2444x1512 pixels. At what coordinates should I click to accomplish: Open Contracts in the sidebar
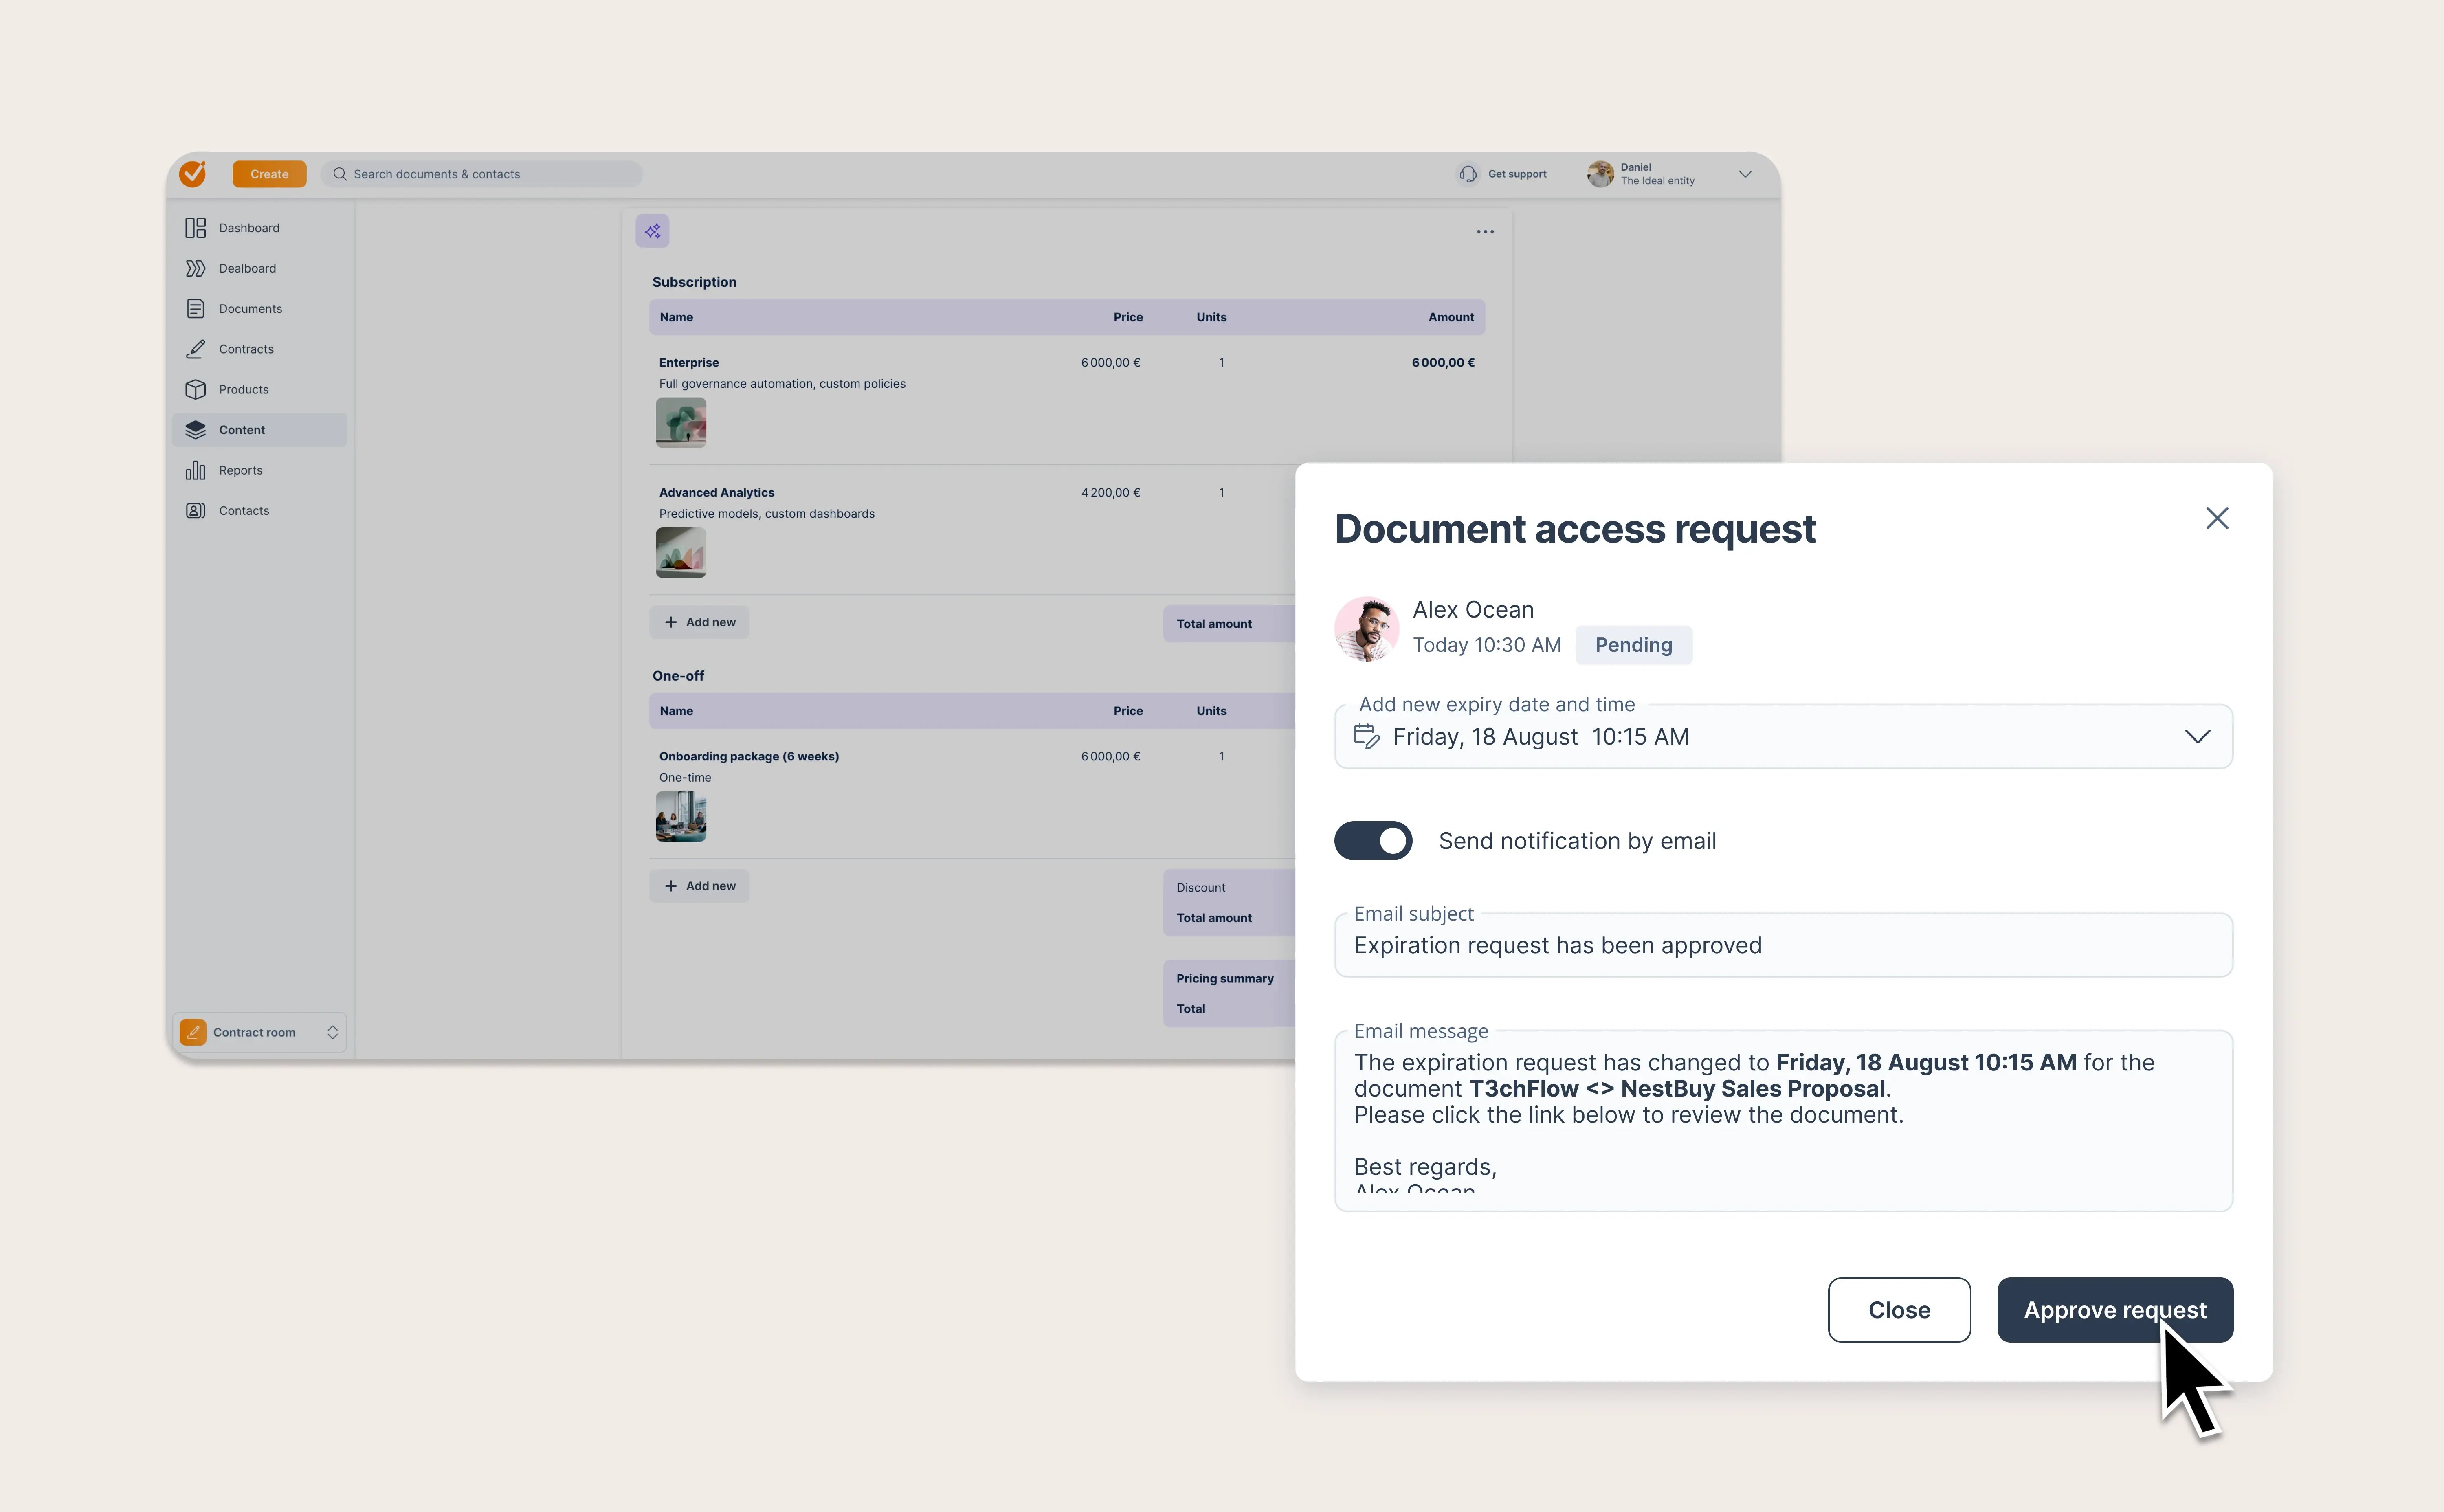(246, 349)
